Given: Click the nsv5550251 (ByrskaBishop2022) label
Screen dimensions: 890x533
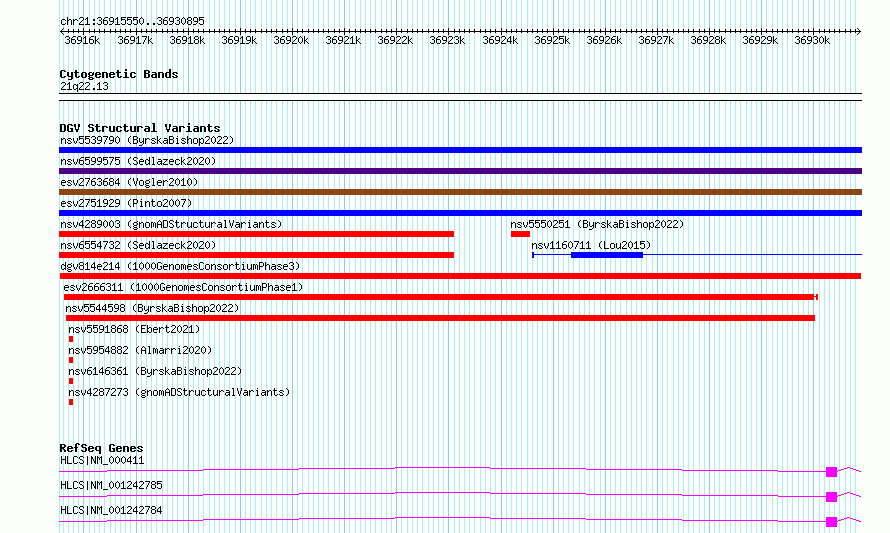Looking at the screenshot, I should pyautogui.click(x=597, y=224).
